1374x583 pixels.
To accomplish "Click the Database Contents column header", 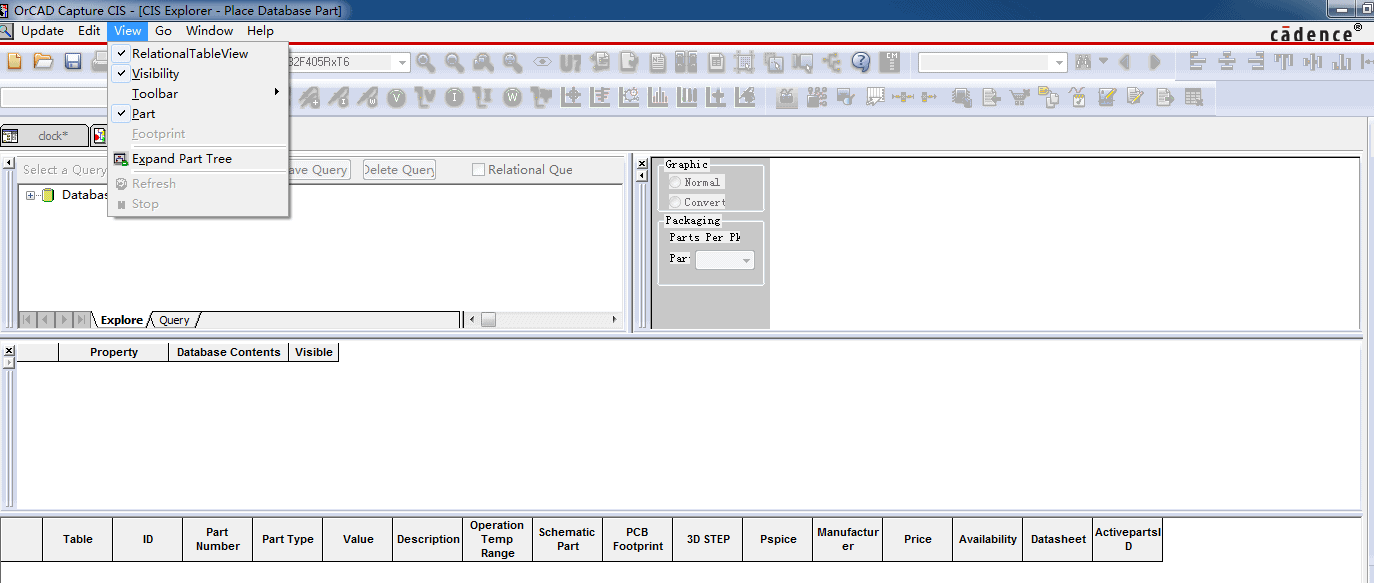I will tap(229, 352).
